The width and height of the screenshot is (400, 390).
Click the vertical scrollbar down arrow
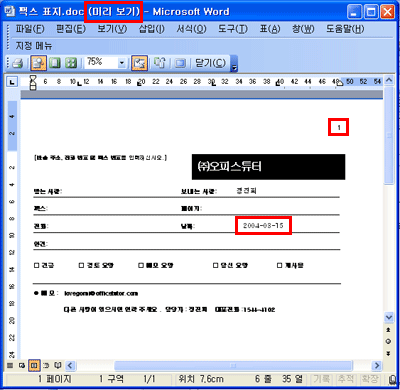tap(389, 317)
